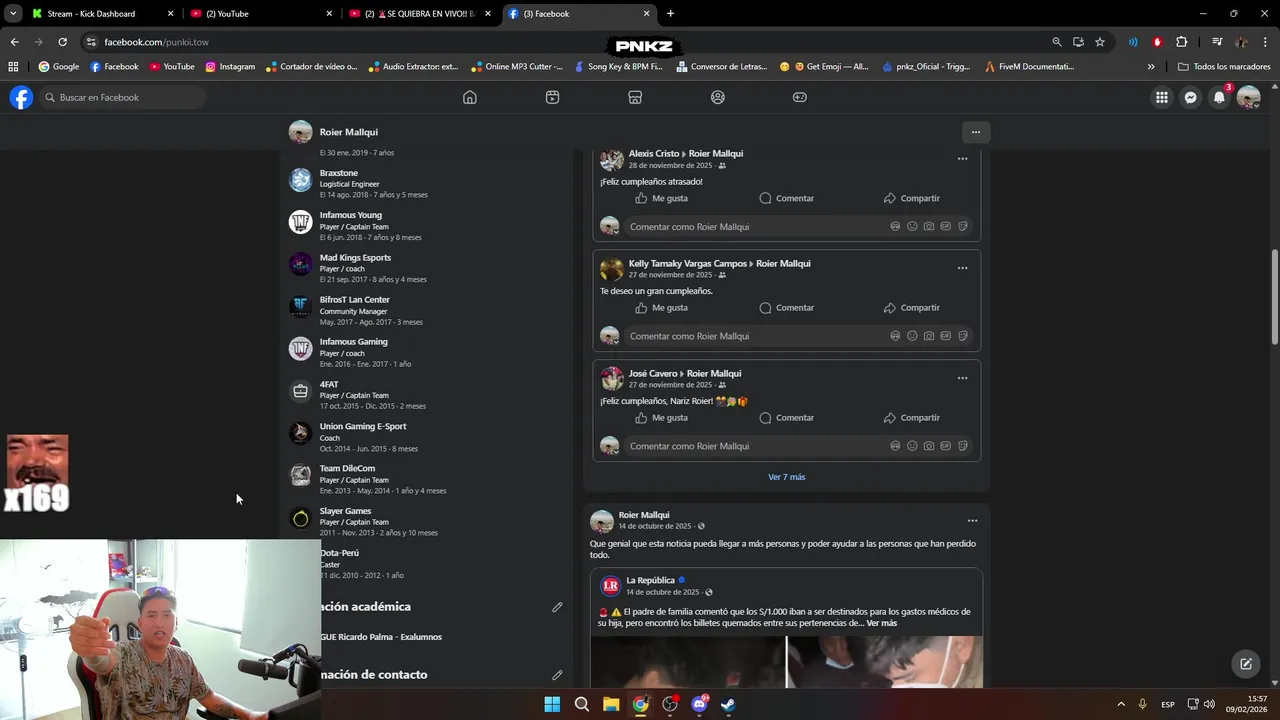Open the Gaming icon in top bar

800,97
